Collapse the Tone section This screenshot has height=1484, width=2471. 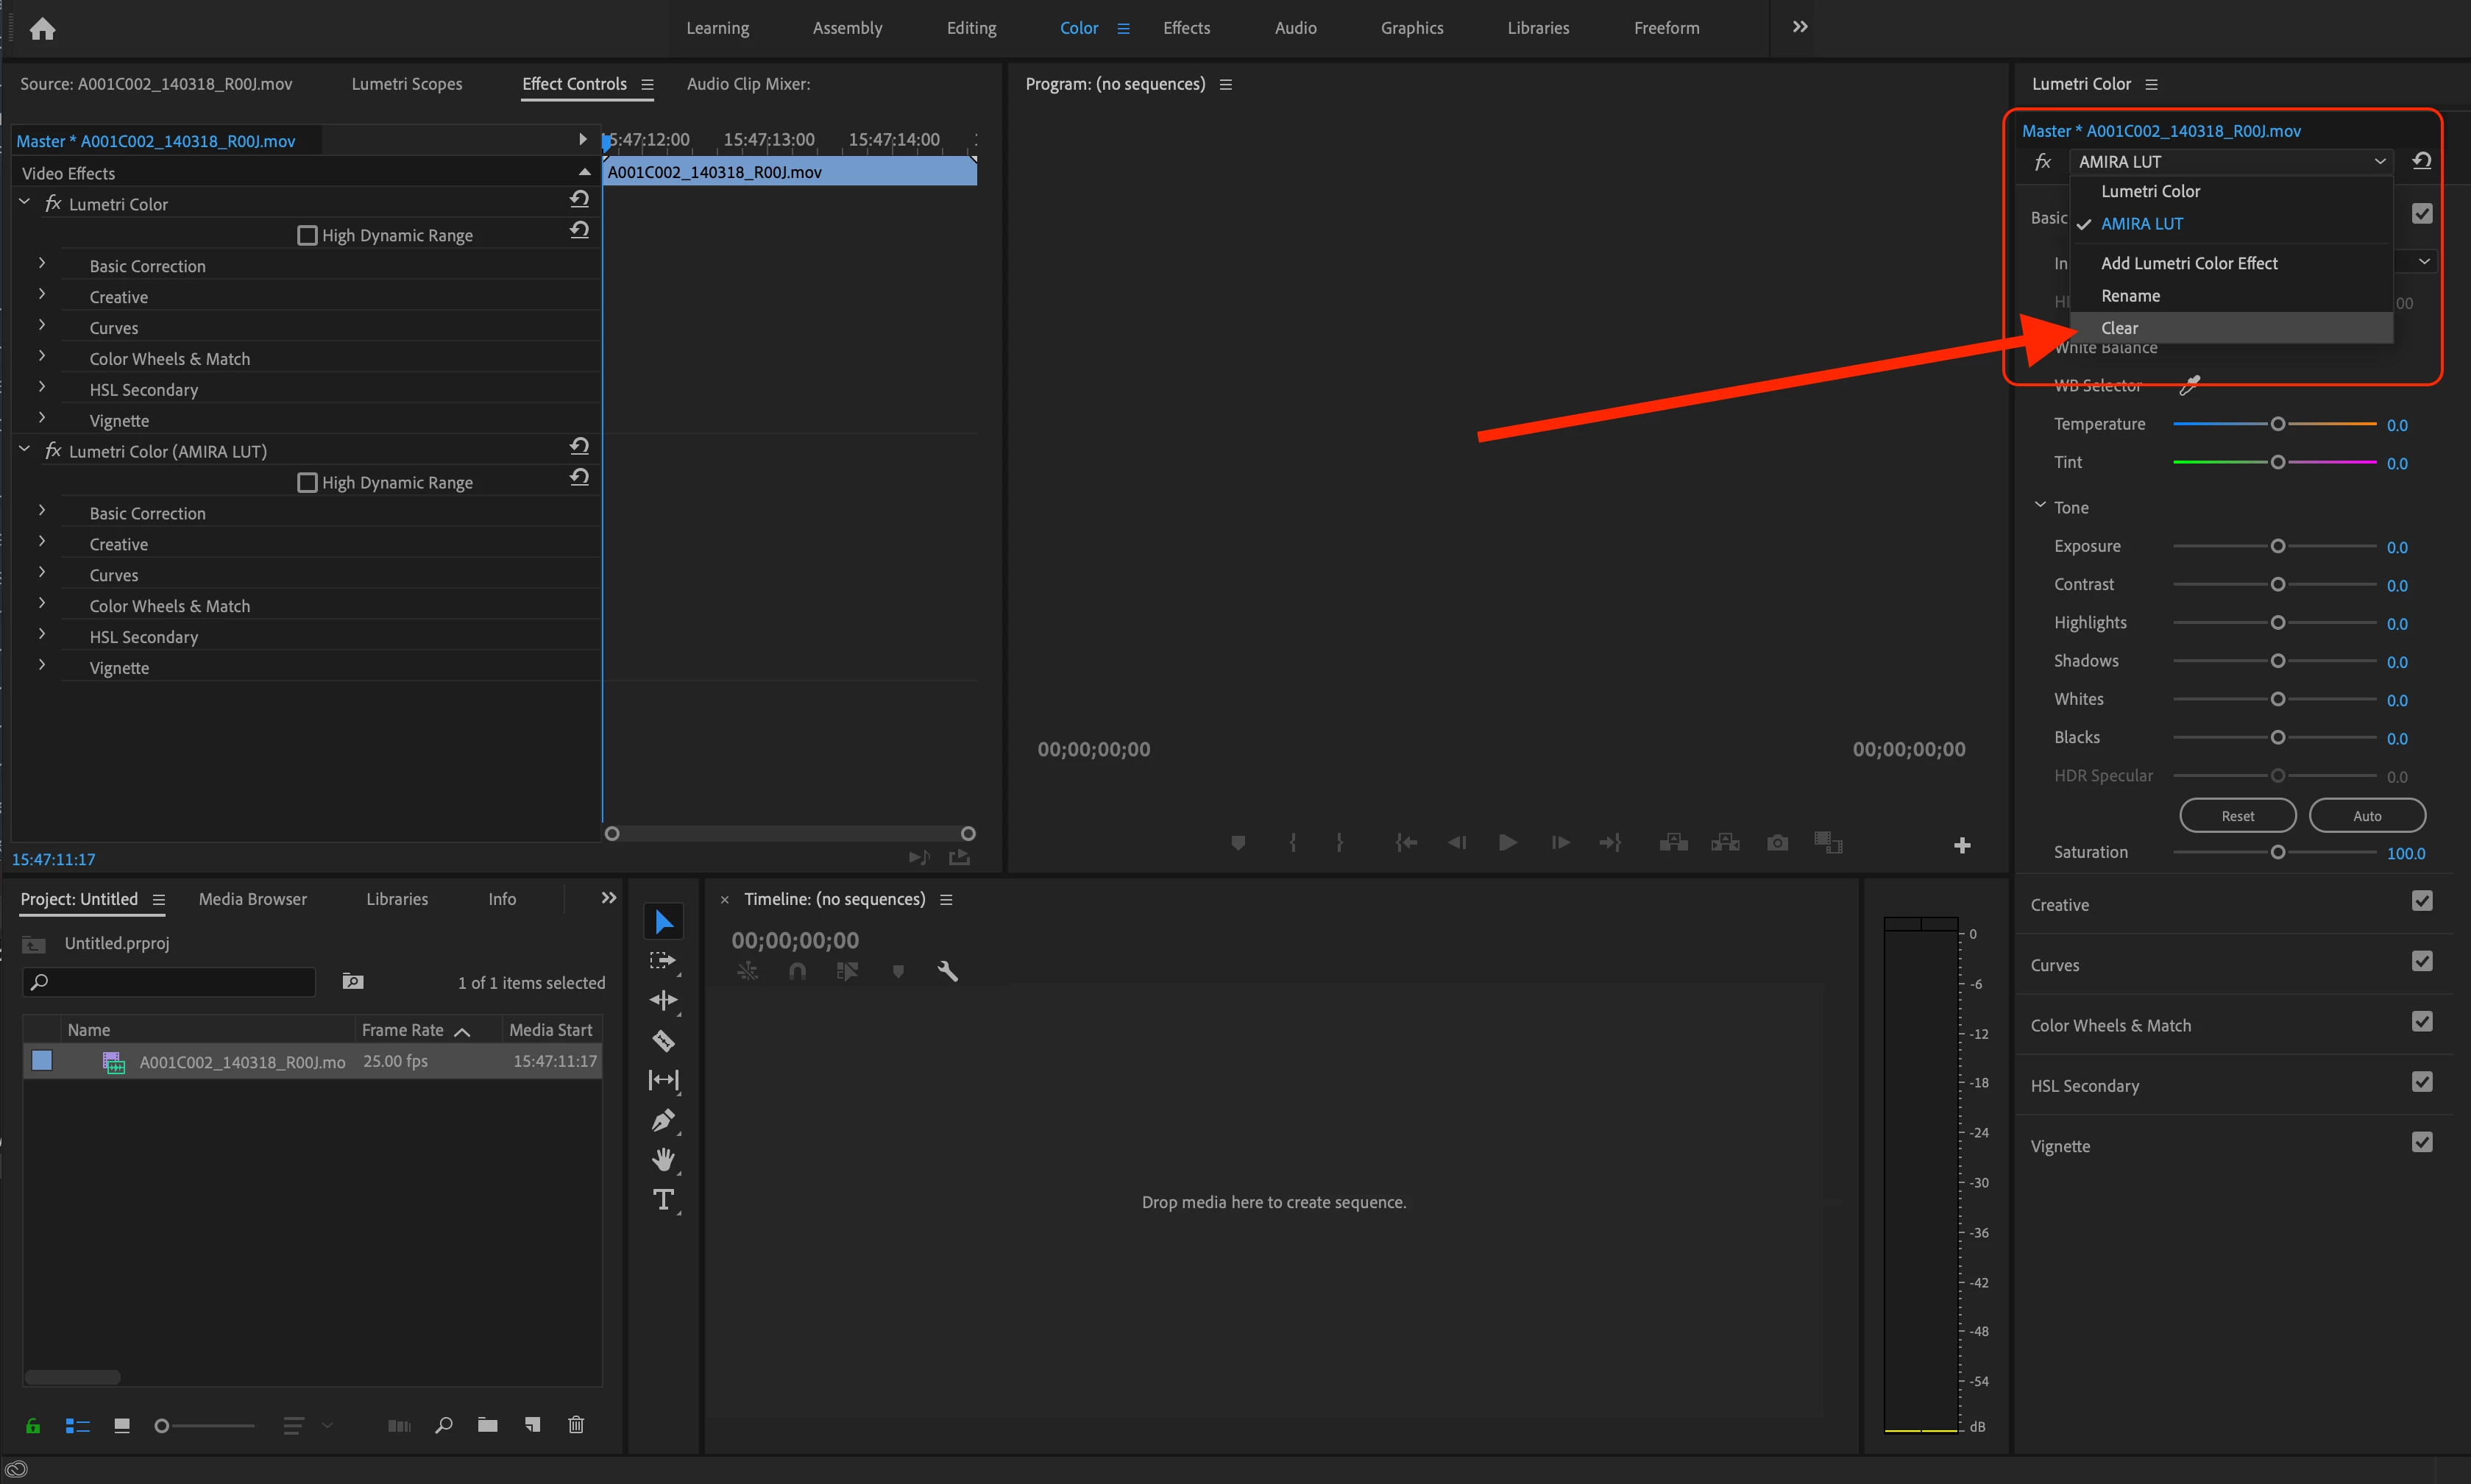point(2040,506)
